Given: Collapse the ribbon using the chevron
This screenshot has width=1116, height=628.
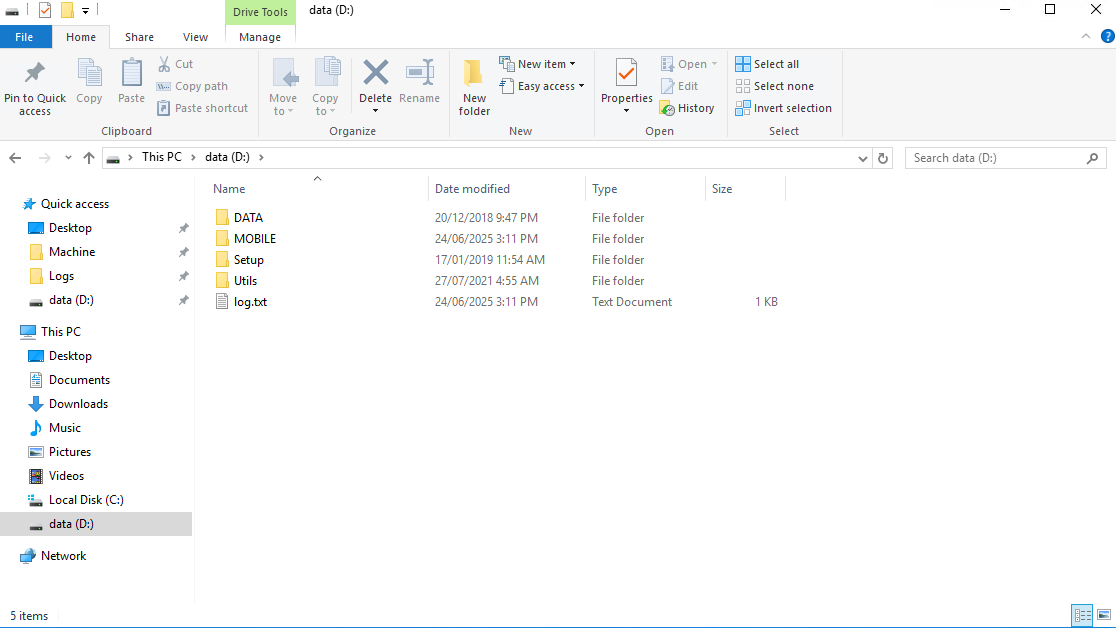Looking at the screenshot, I should [1087, 37].
